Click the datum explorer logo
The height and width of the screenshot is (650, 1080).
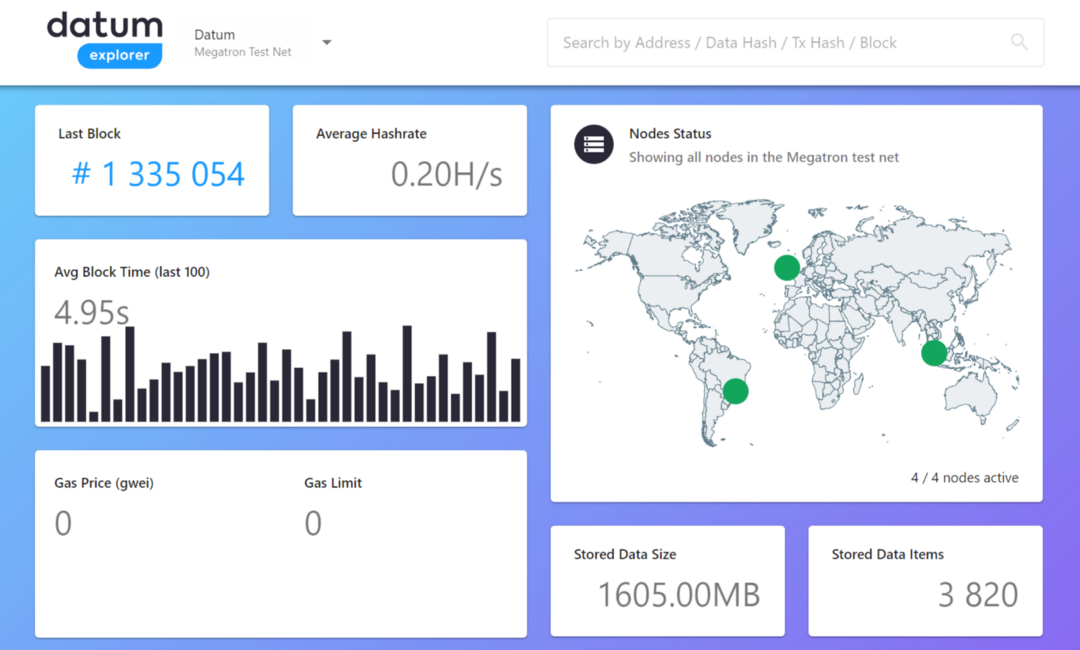click(x=105, y=40)
